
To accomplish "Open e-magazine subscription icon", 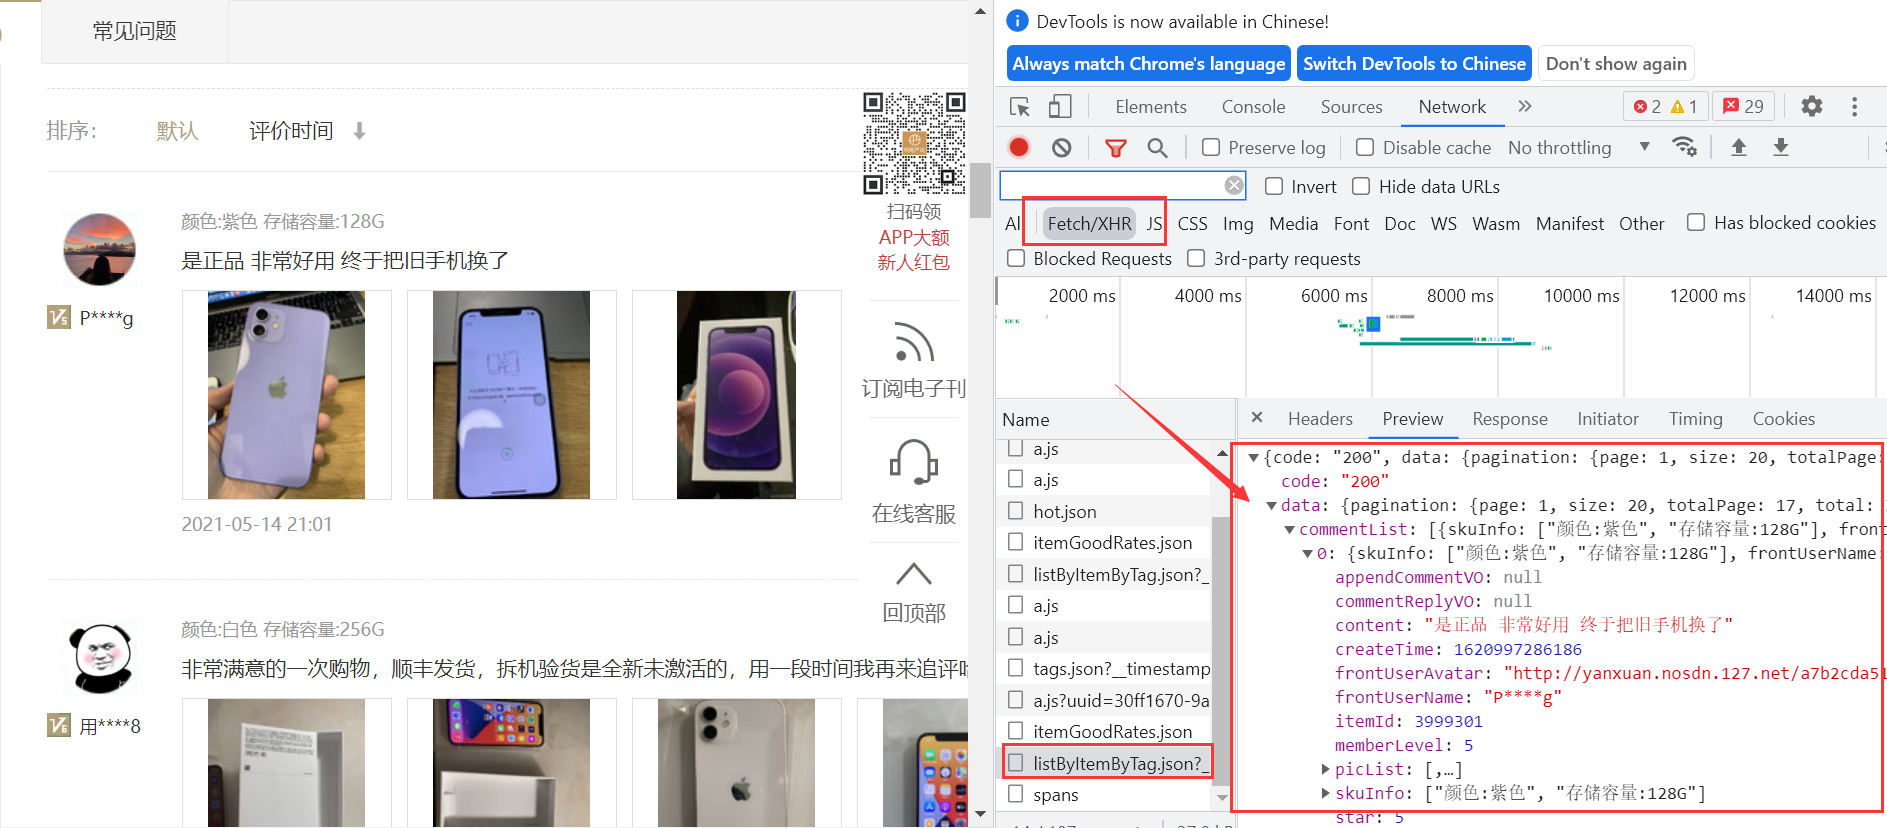I will pyautogui.click(x=914, y=342).
